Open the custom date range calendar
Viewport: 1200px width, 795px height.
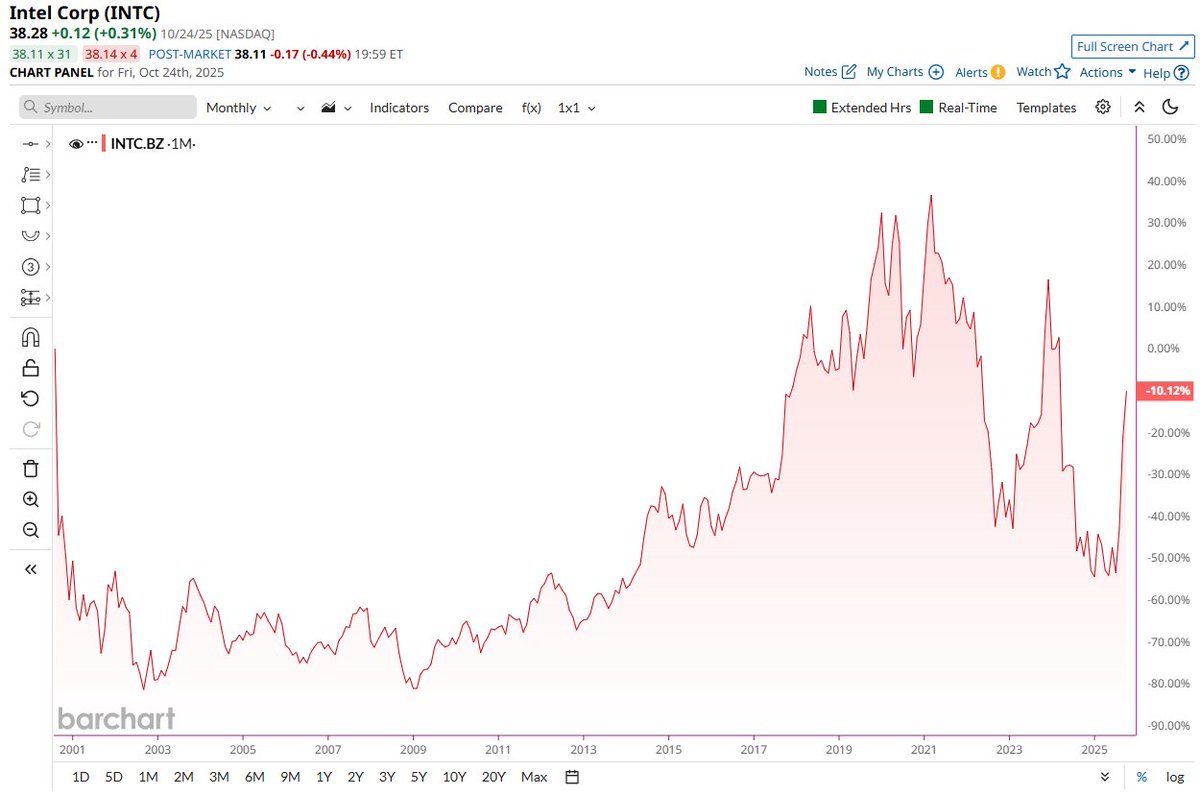tap(572, 777)
